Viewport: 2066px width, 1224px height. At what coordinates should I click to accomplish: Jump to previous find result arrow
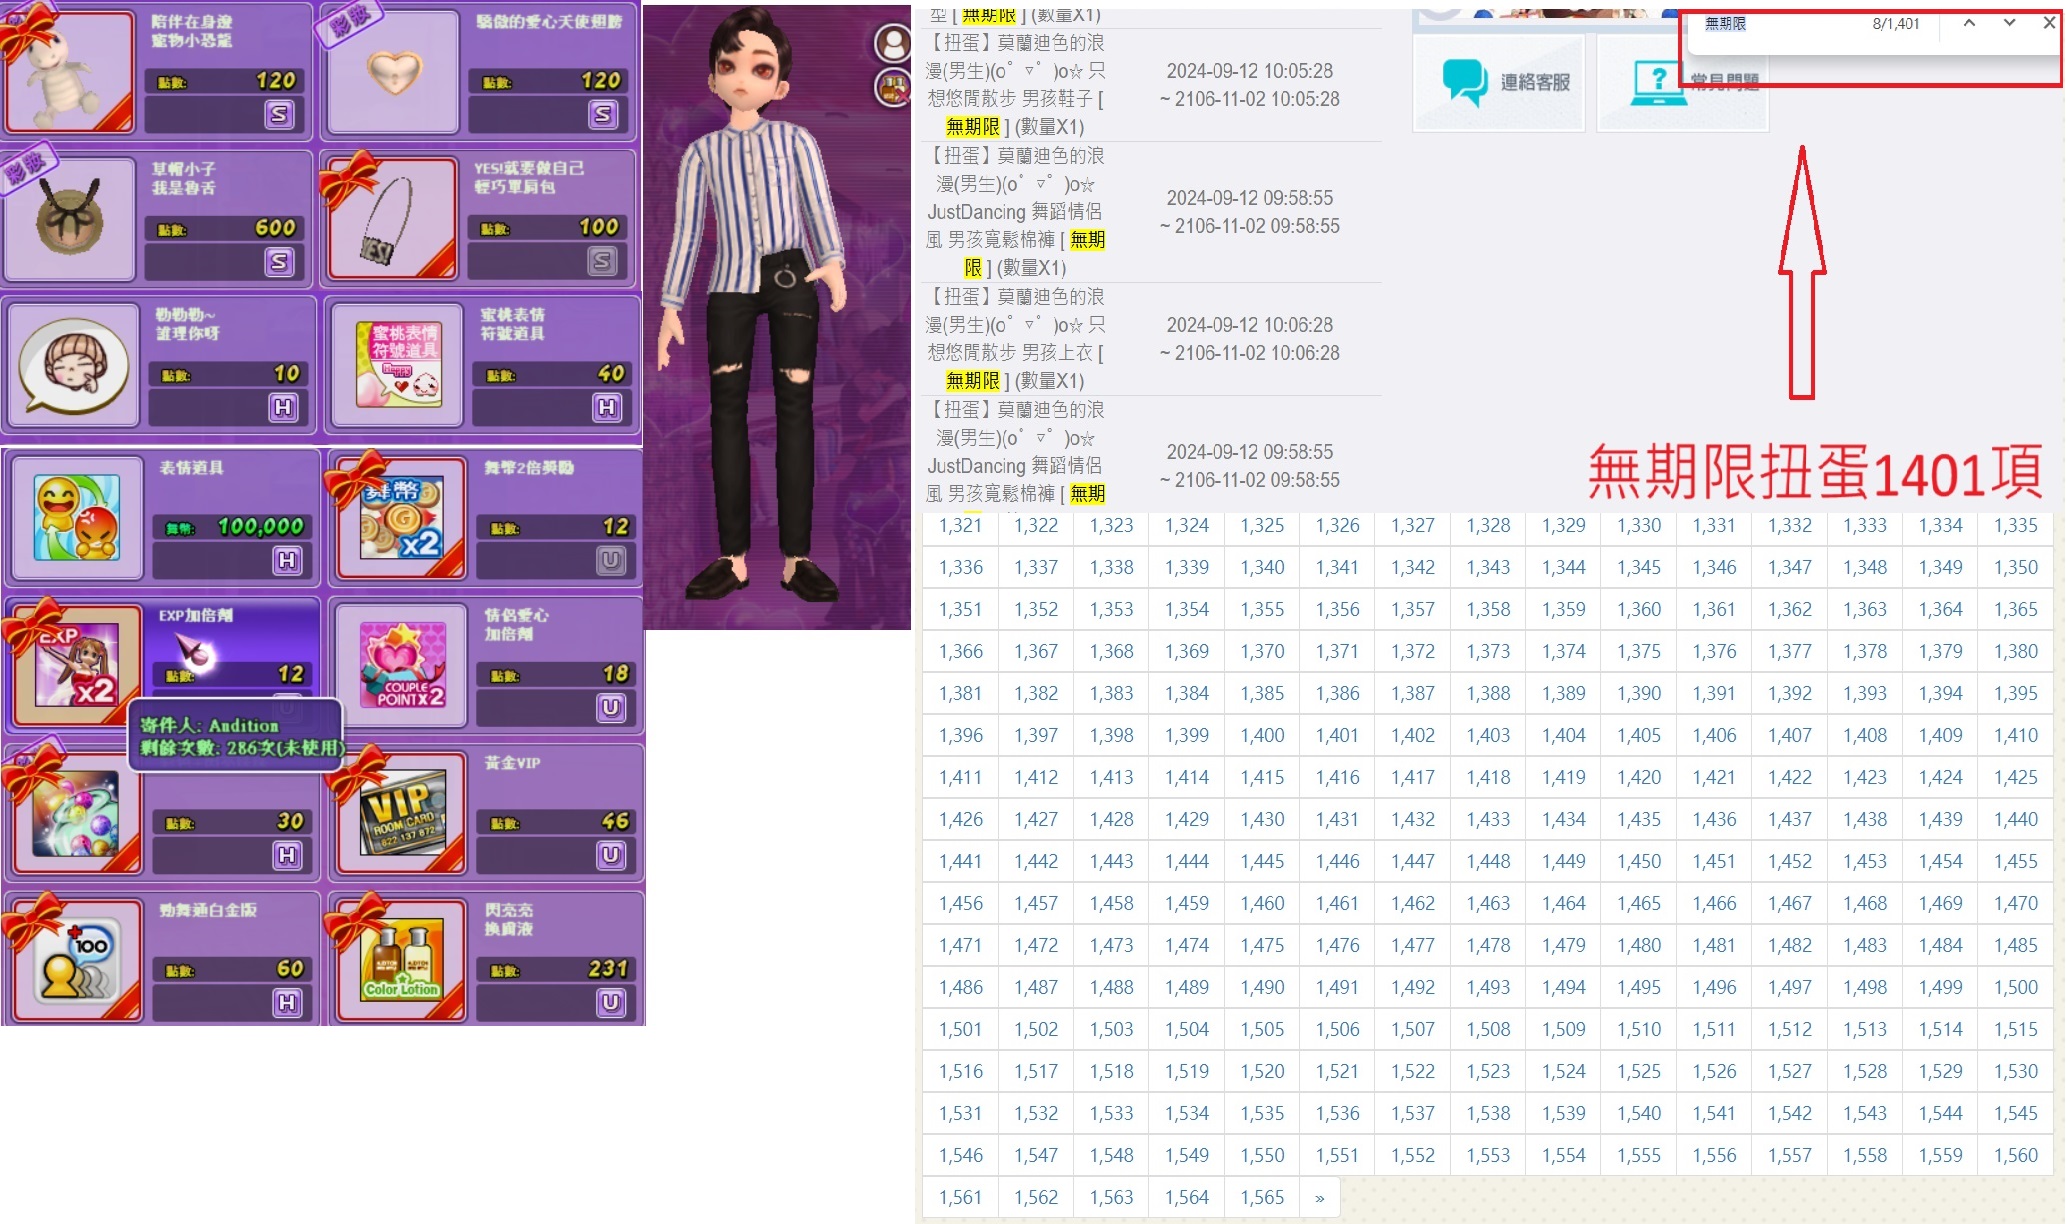click(1968, 23)
